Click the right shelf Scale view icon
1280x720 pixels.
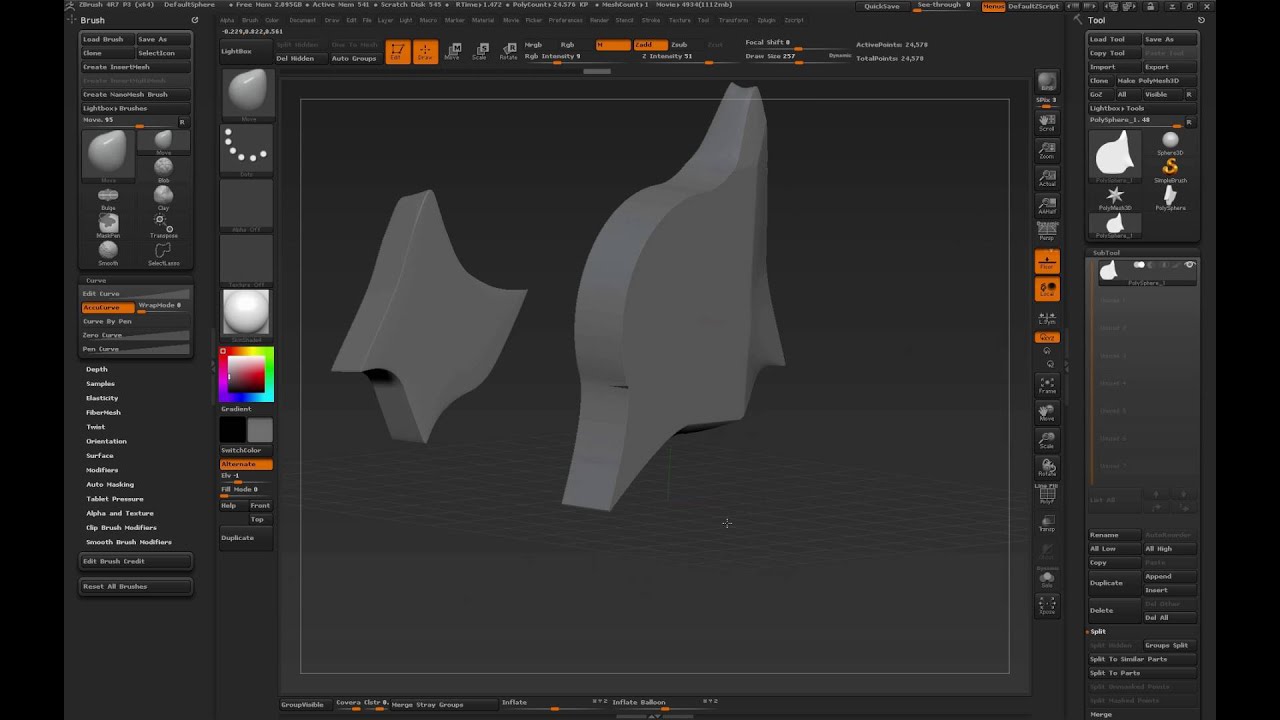click(x=1047, y=440)
